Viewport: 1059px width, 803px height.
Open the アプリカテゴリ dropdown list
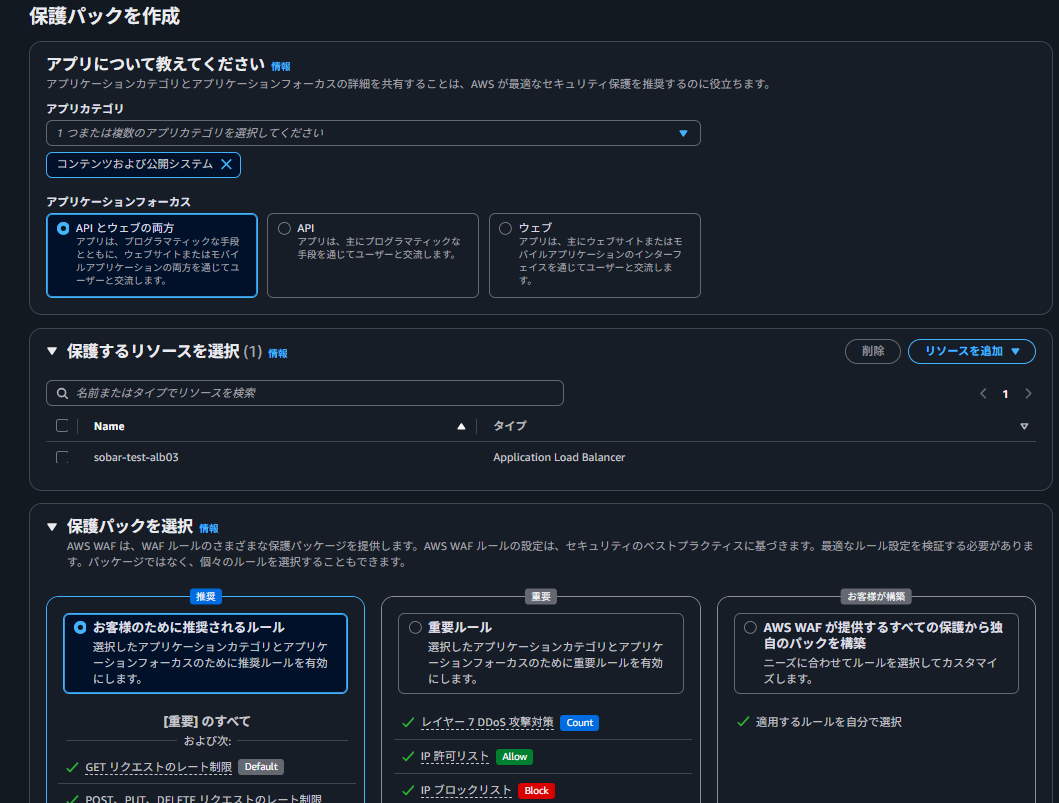coord(683,133)
